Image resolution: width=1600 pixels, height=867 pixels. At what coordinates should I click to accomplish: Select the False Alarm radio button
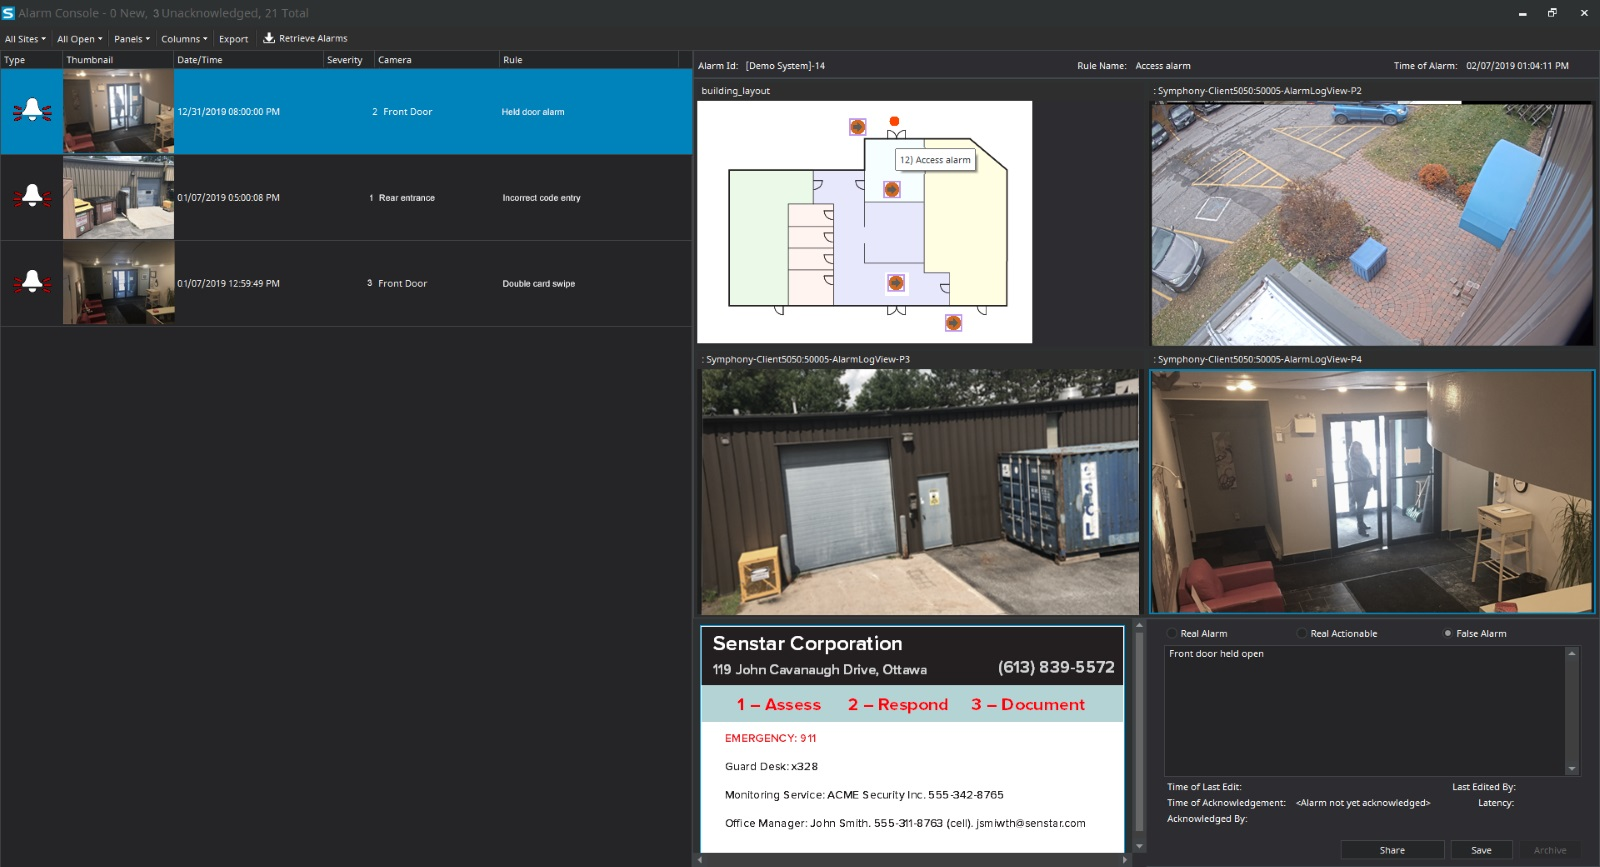pos(1448,633)
